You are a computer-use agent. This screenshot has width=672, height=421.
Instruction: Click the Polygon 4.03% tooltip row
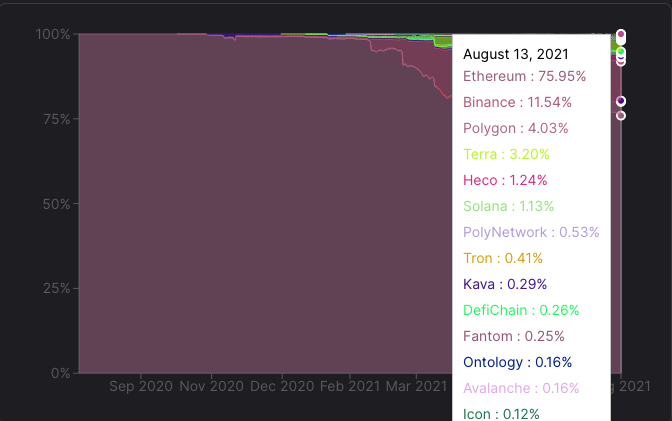coord(515,128)
